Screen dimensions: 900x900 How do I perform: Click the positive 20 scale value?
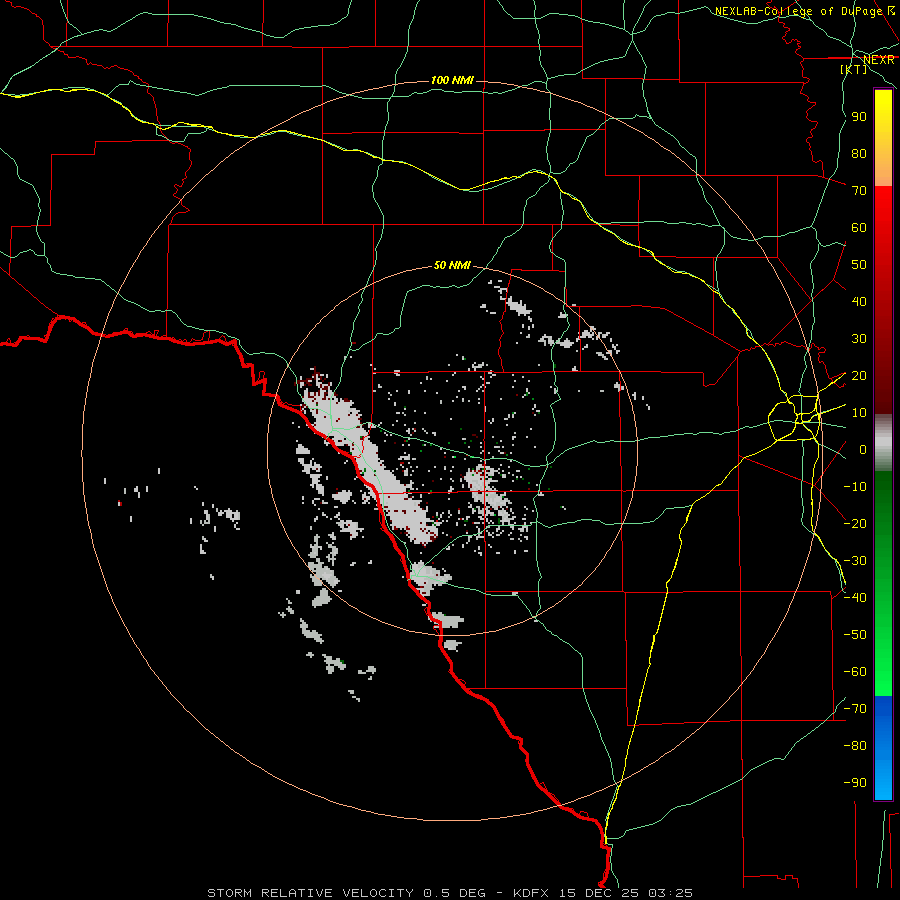[859, 376]
